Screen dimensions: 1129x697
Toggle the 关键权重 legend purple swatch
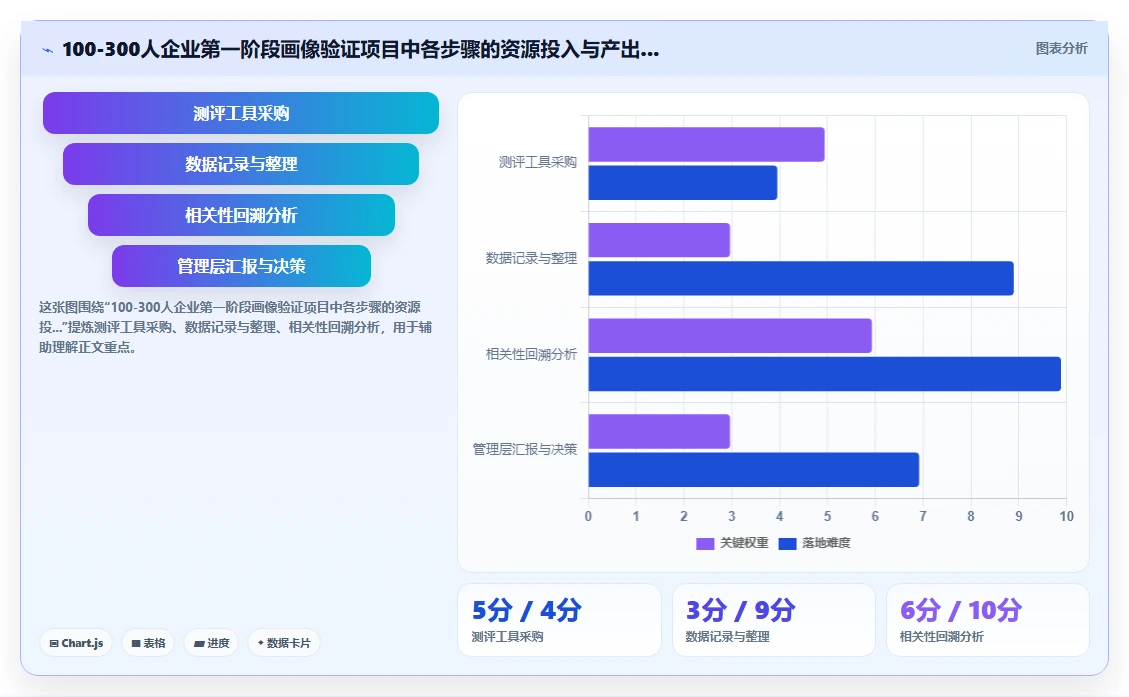pyautogui.click(x=705, y=544)
